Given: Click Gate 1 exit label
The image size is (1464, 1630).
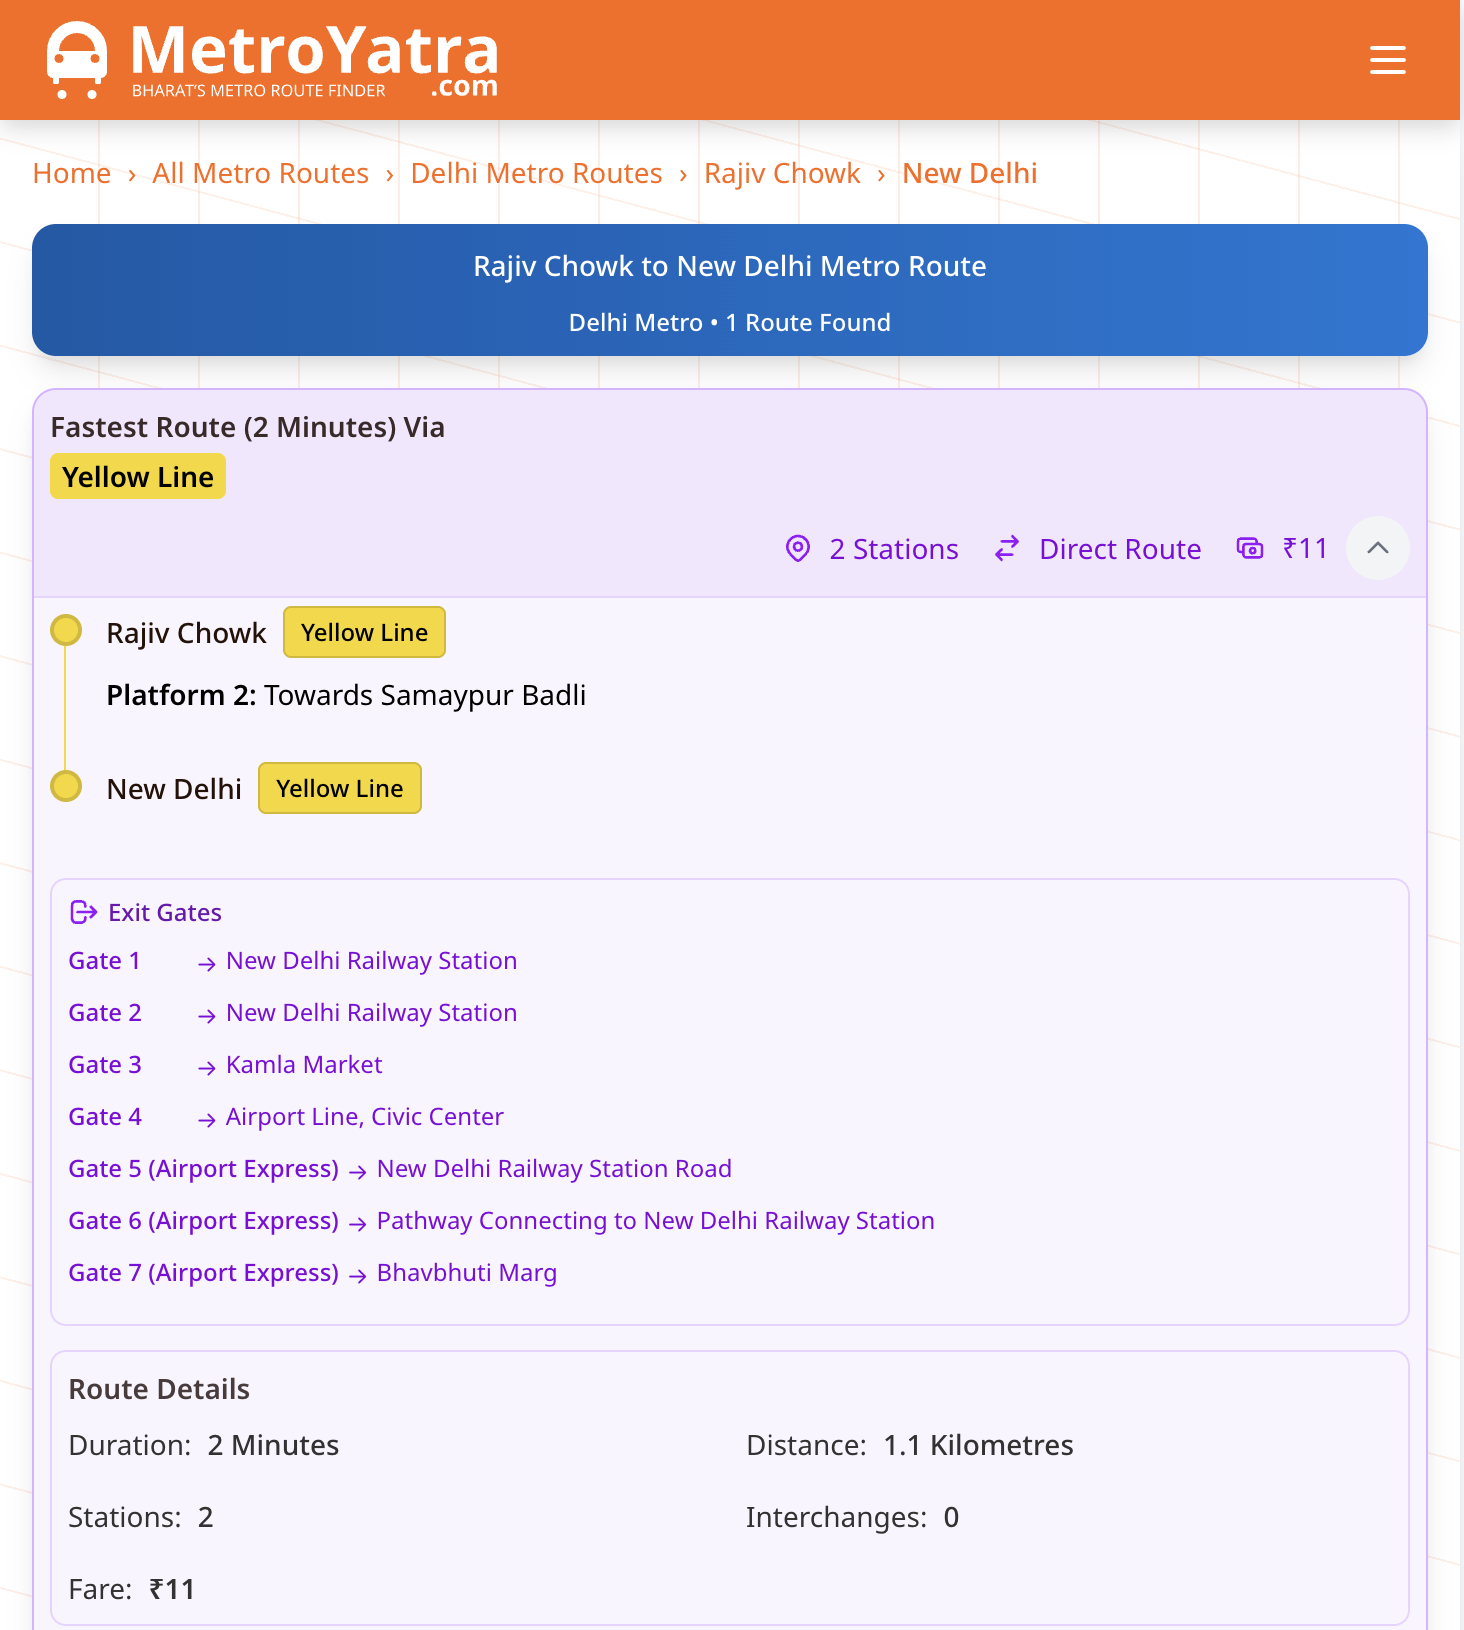Looking at the screenshot, I should (x=104, y=961).
